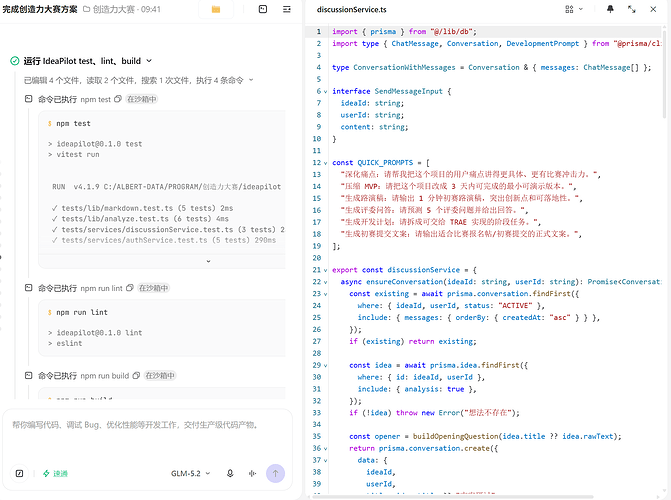Image resolution: width=671 pixels, height=500 pixels.
Task: Click 'QUICK_PROMPTS' constant name in code
Action: coord(385,163)
